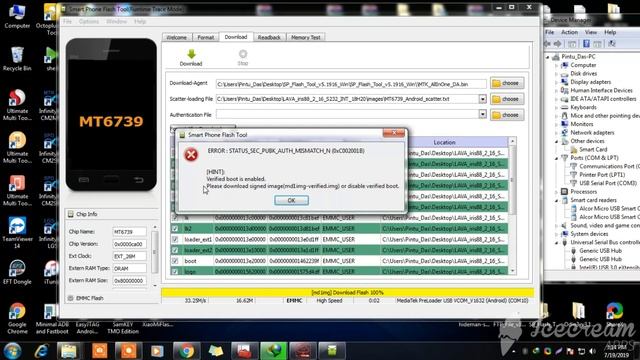Click the Authentication File input field
Image resolution: width=640 pixels, height=360 pixels.
click(x=347, y=115)
